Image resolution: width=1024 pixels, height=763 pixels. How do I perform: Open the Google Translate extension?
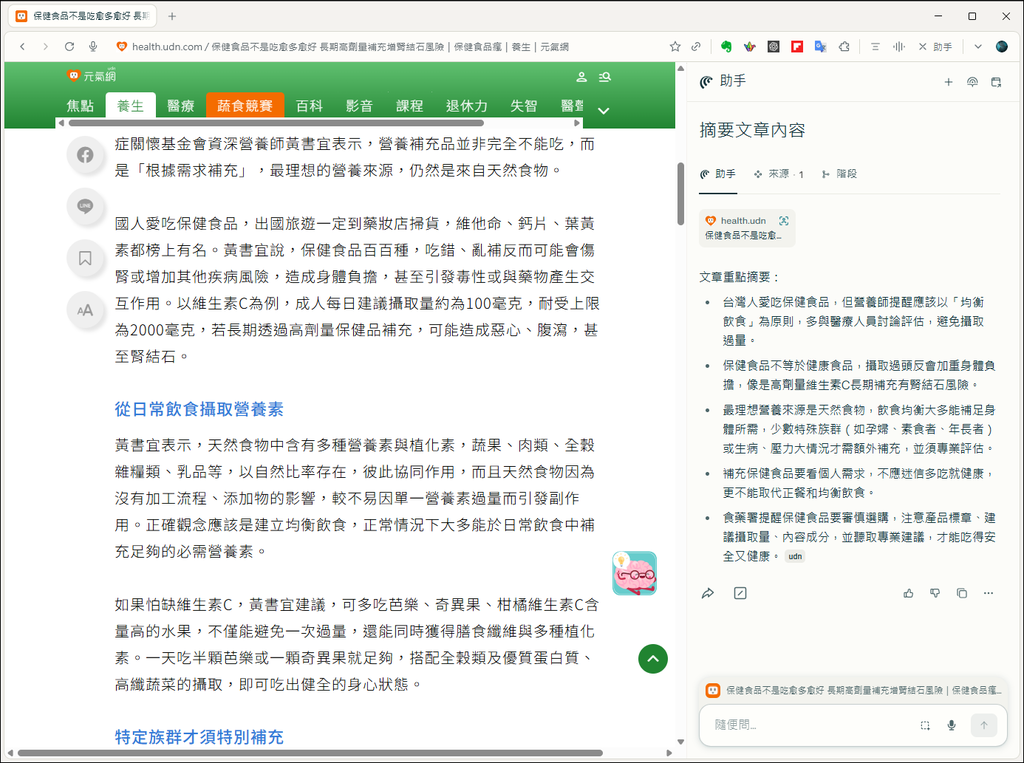click(820, 46)
